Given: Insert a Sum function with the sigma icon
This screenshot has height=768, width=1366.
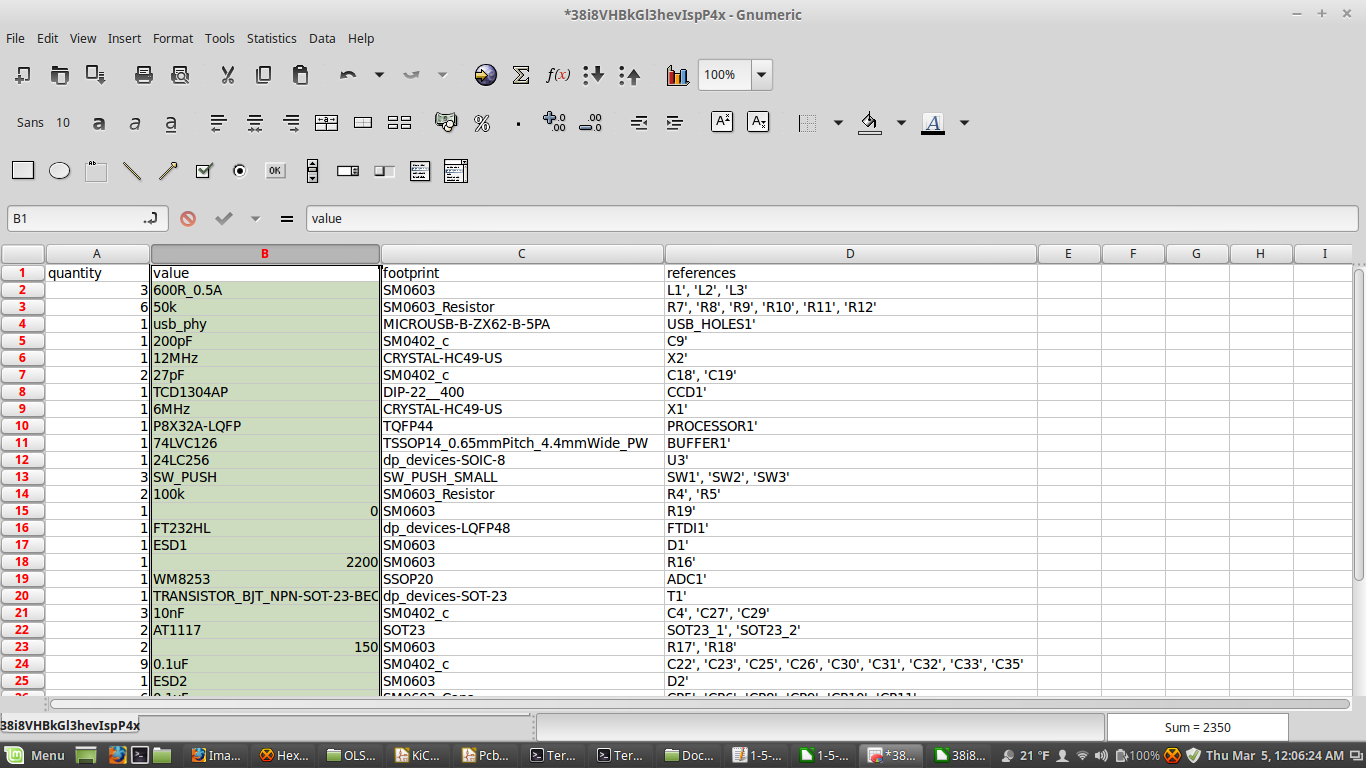Looking at the screenshot, I should point(521,75).
